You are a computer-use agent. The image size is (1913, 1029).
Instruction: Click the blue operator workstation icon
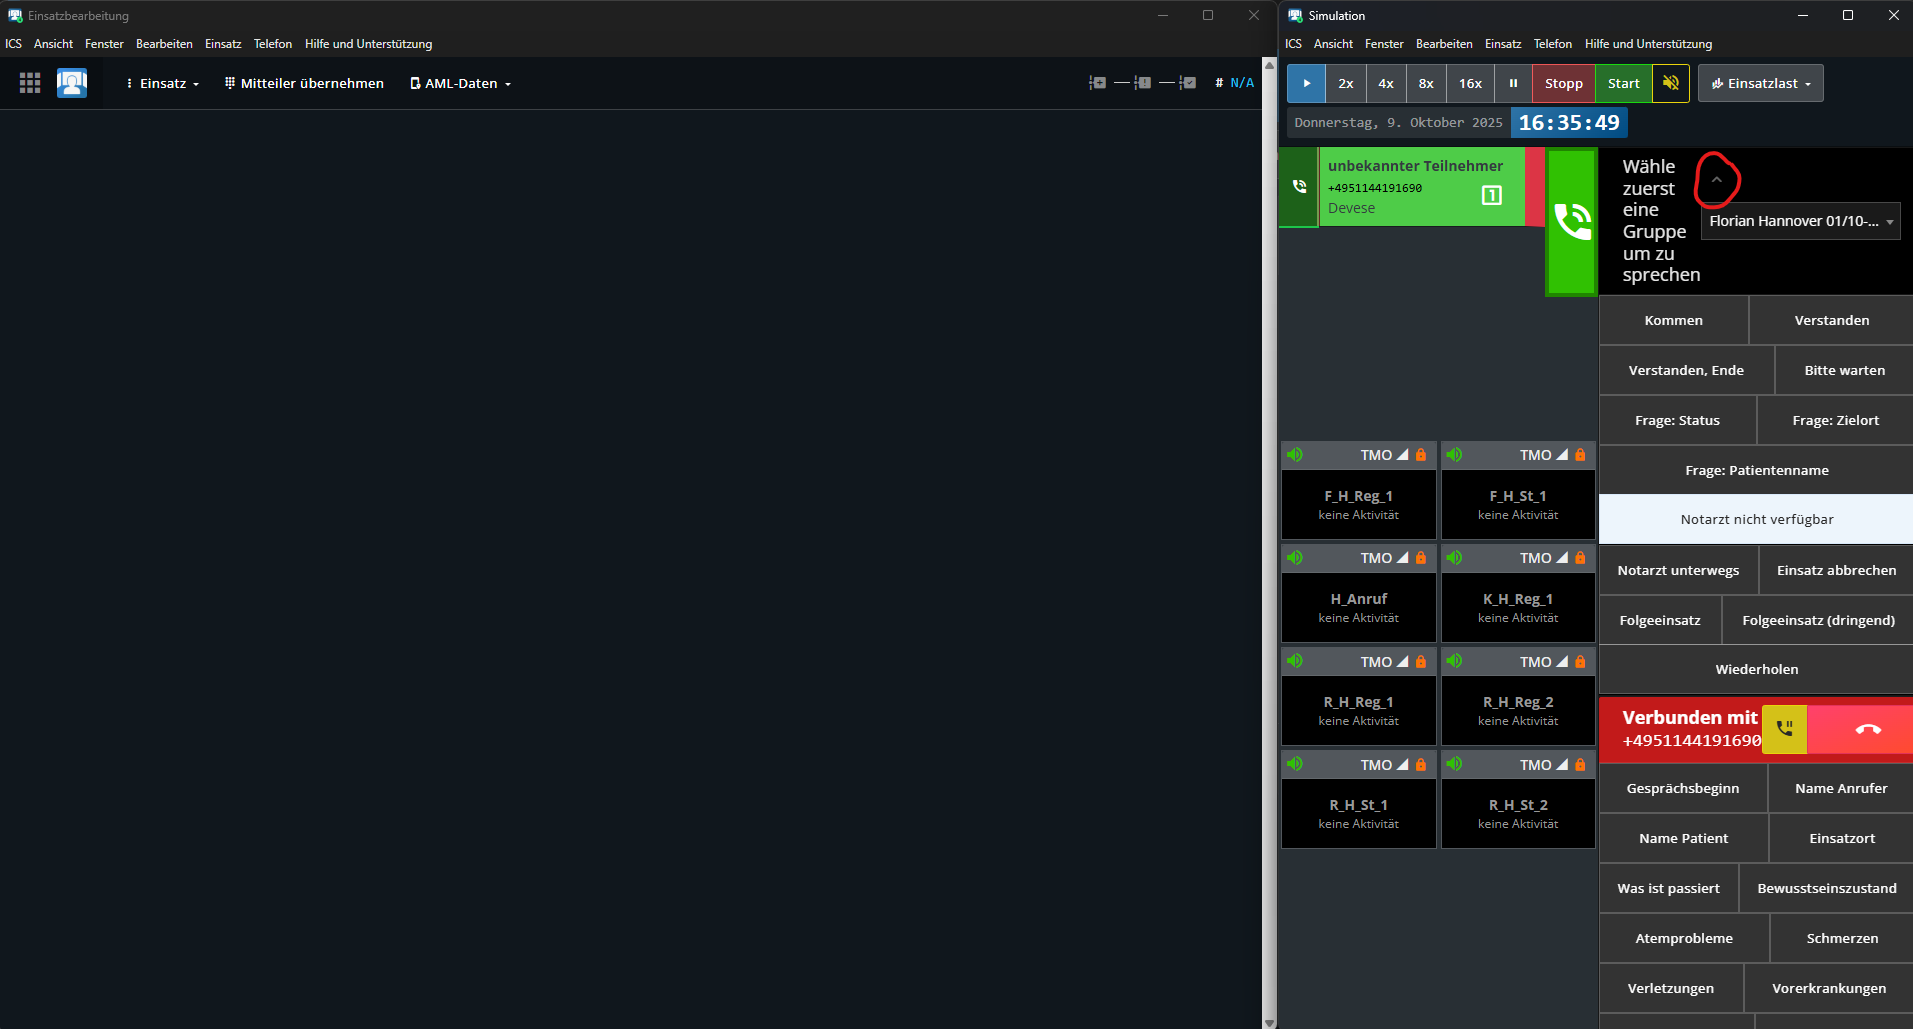(x=72, y=83)
